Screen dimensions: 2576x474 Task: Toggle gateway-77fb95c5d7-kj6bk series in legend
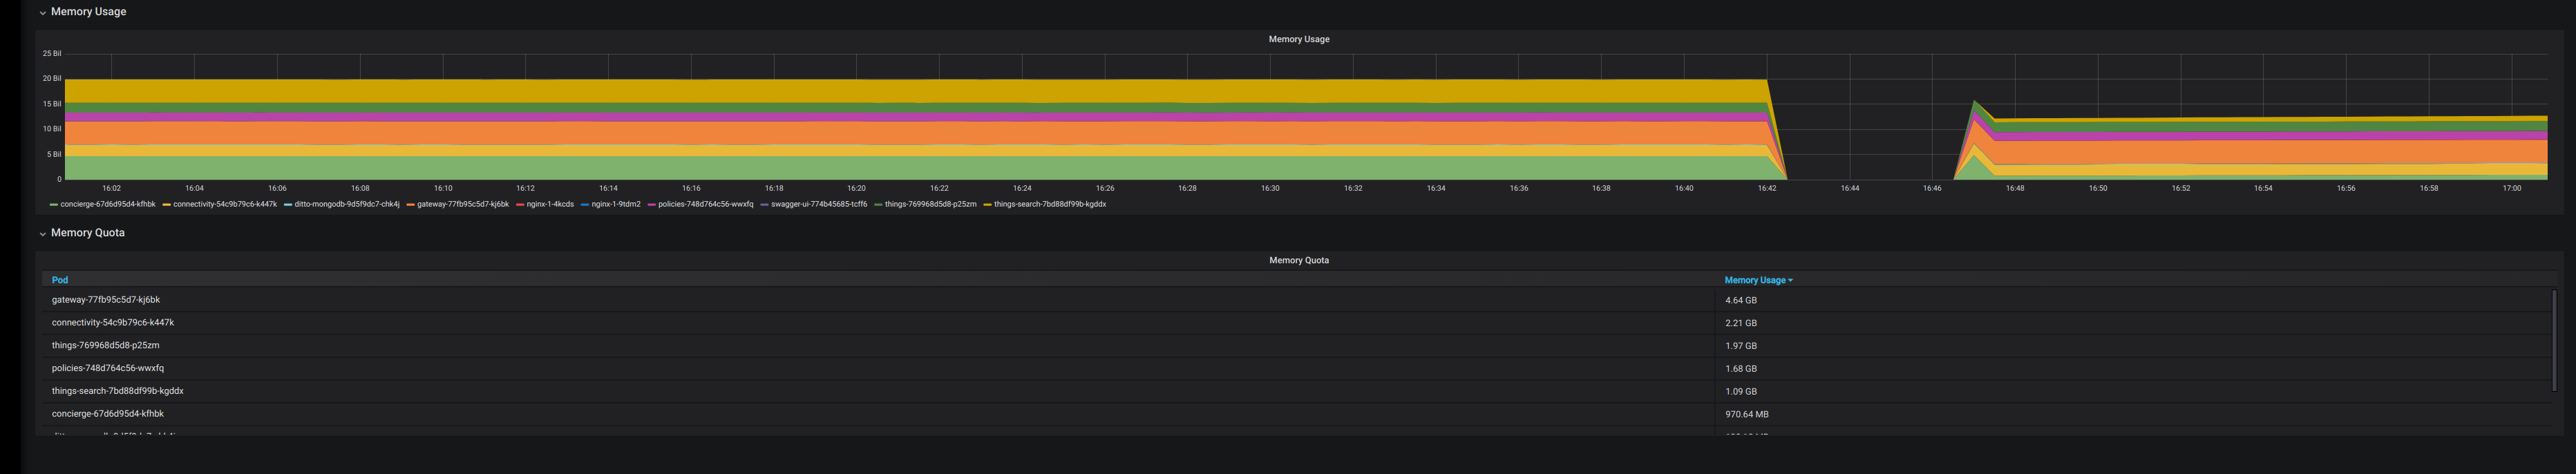point(463,204)
